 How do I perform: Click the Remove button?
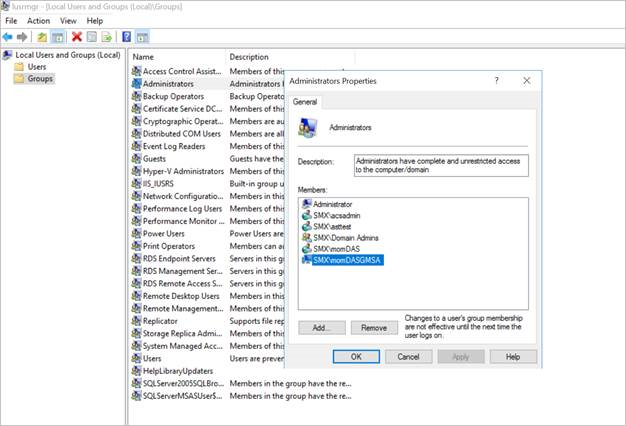tap(374, 328)
